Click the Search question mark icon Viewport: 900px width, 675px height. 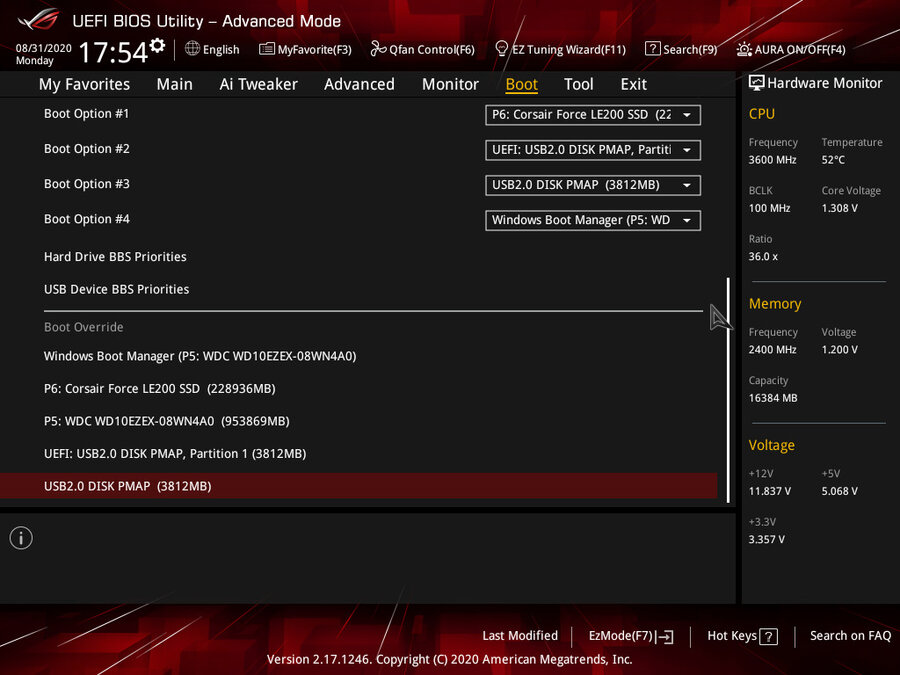pos(652,49)
